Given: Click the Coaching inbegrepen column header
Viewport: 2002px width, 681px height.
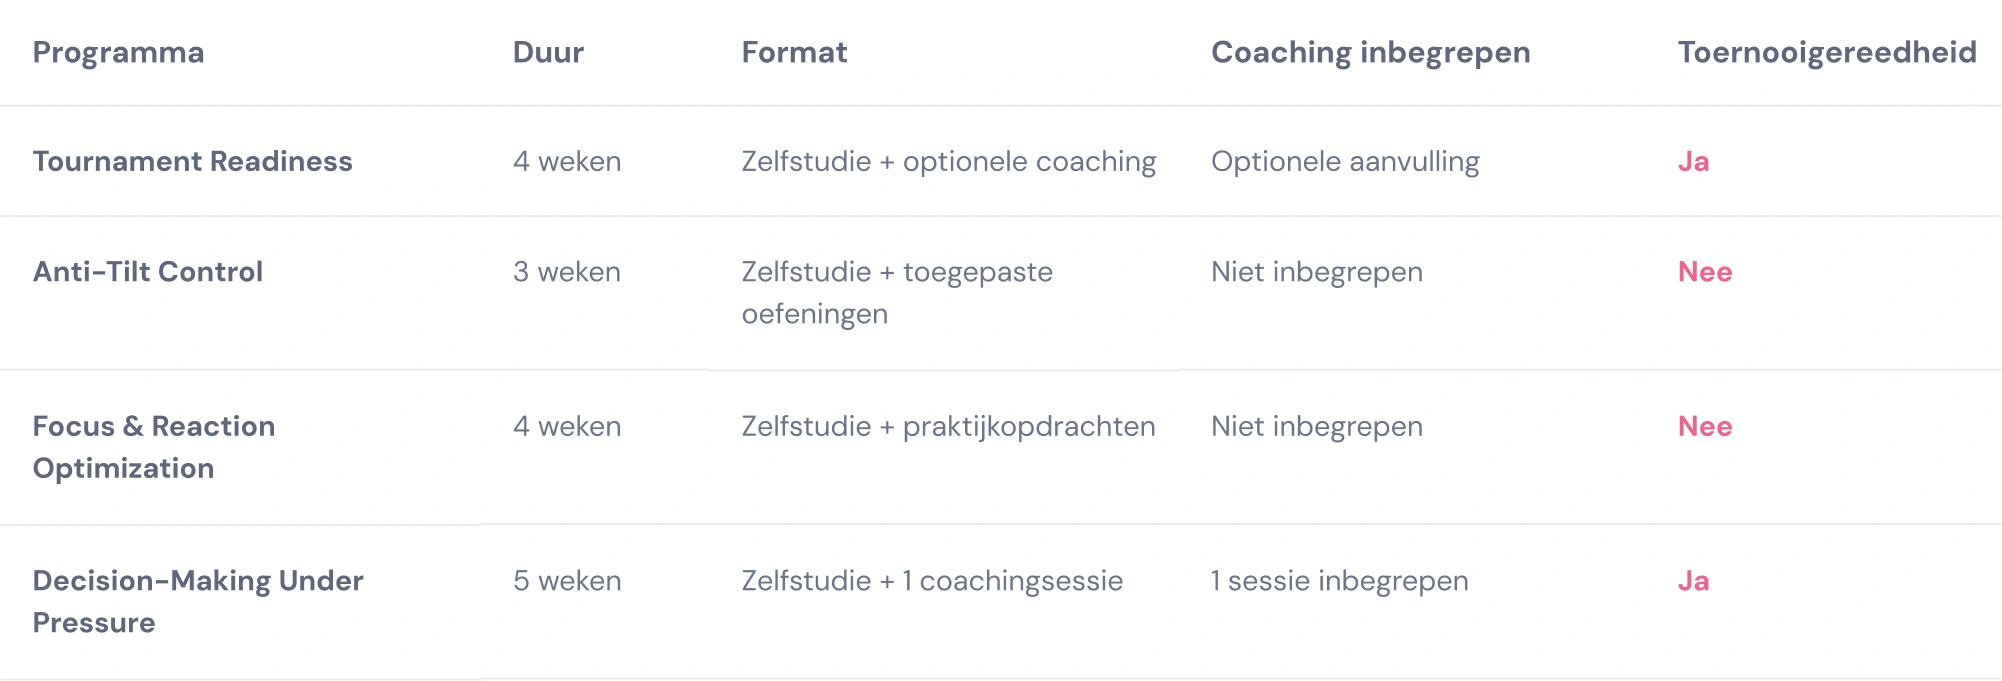Looking at the screenshot, I should tap(1370, 52).
